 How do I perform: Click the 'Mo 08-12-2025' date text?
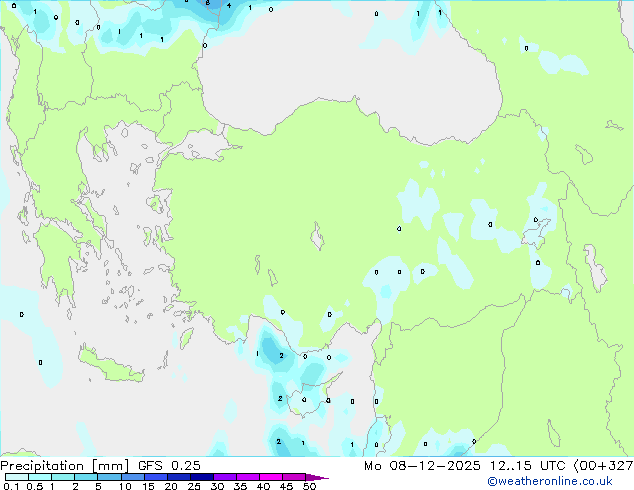(x=423, y=466)
